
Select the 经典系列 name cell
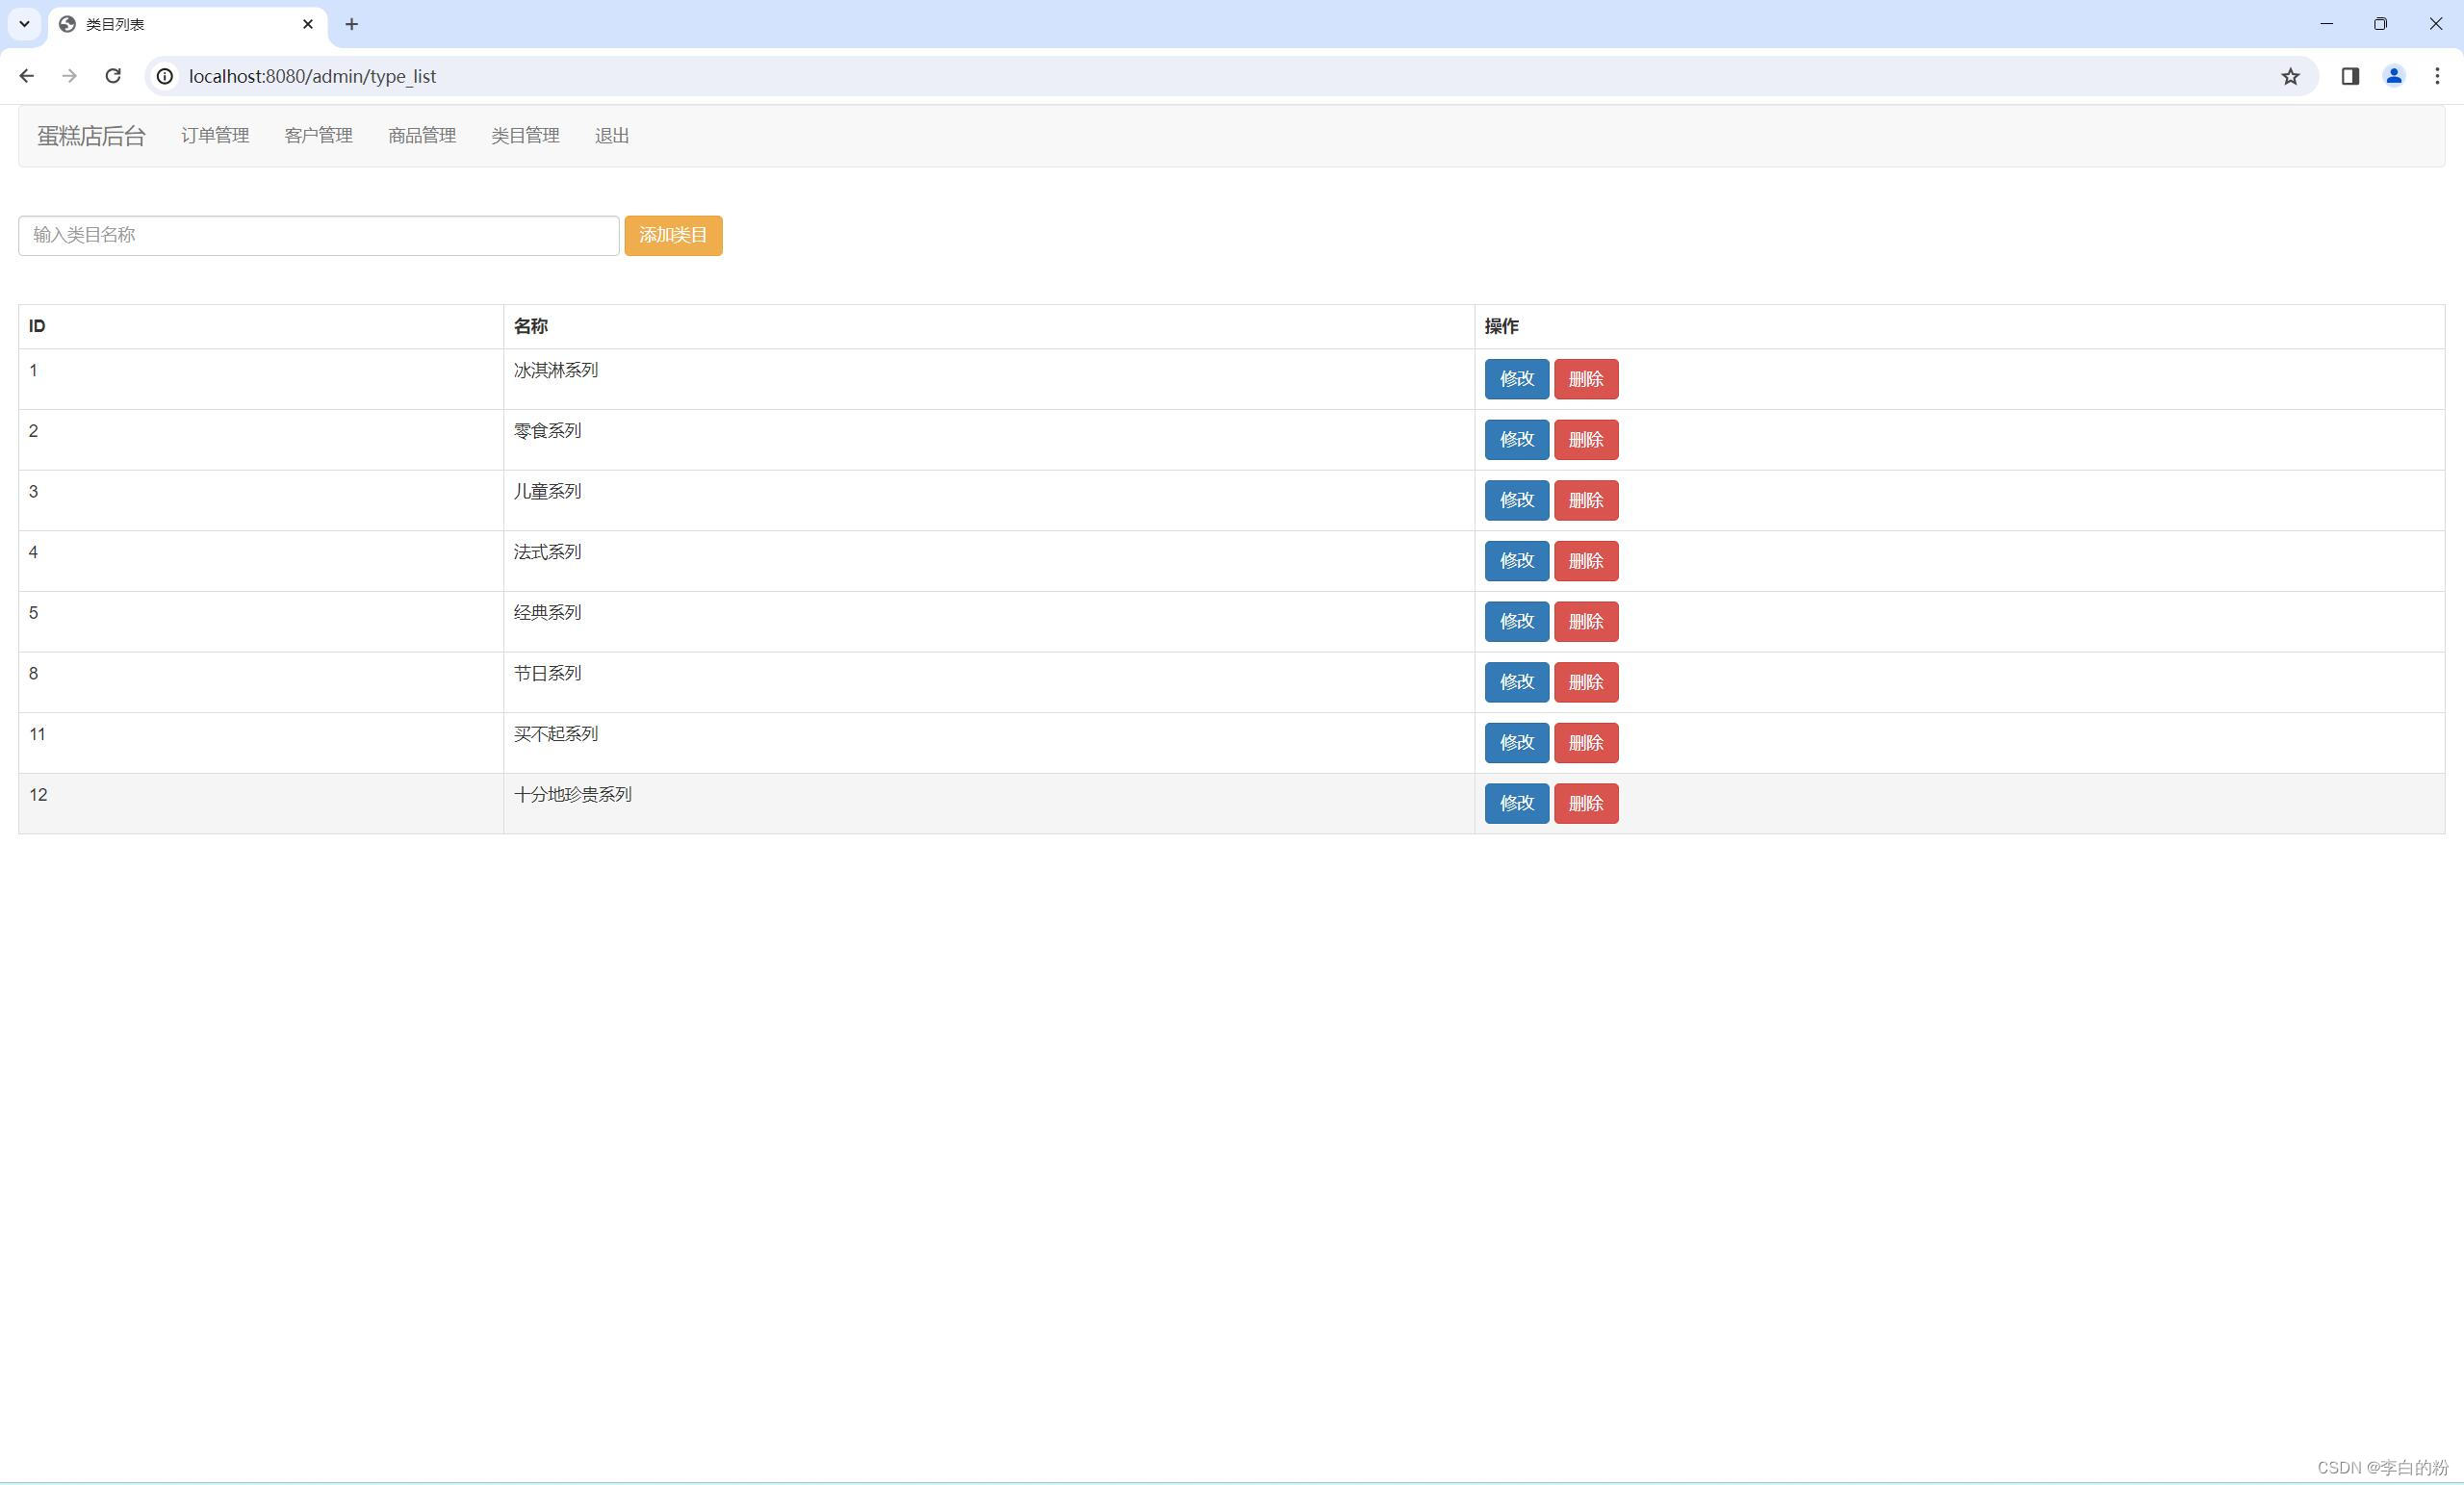(989, 622)
